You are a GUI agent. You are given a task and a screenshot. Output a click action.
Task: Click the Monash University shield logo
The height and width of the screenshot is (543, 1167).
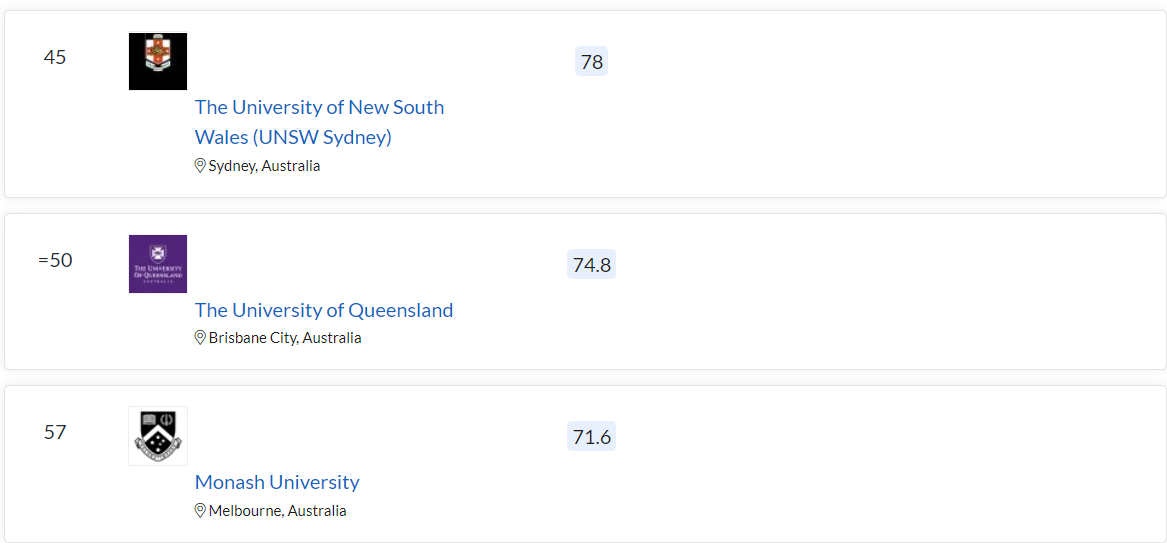[158, 436]
